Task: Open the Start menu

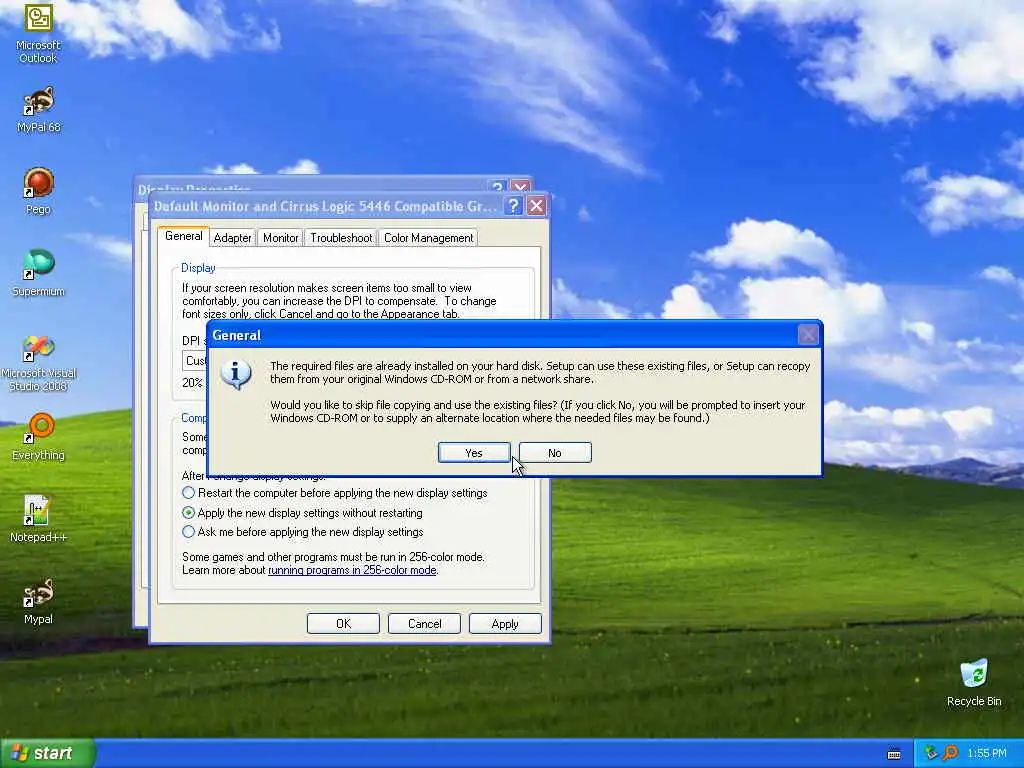Action: (47, 753)
